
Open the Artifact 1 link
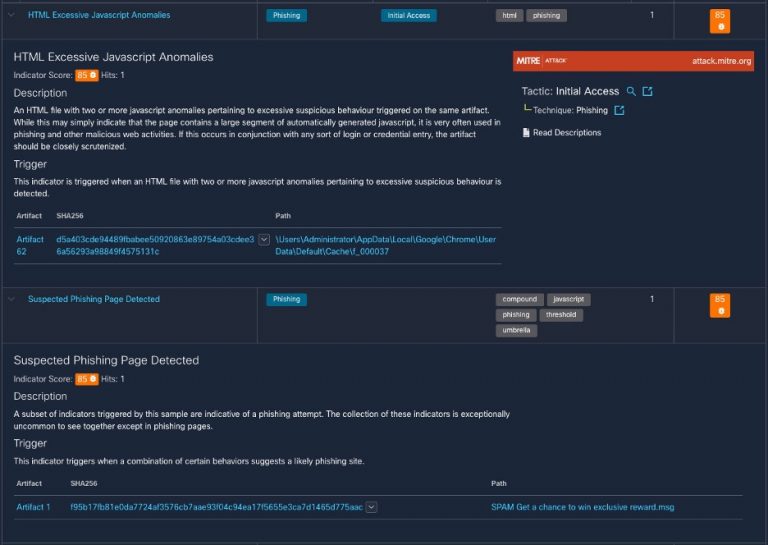pyautogui.click(x=33, y=508)
